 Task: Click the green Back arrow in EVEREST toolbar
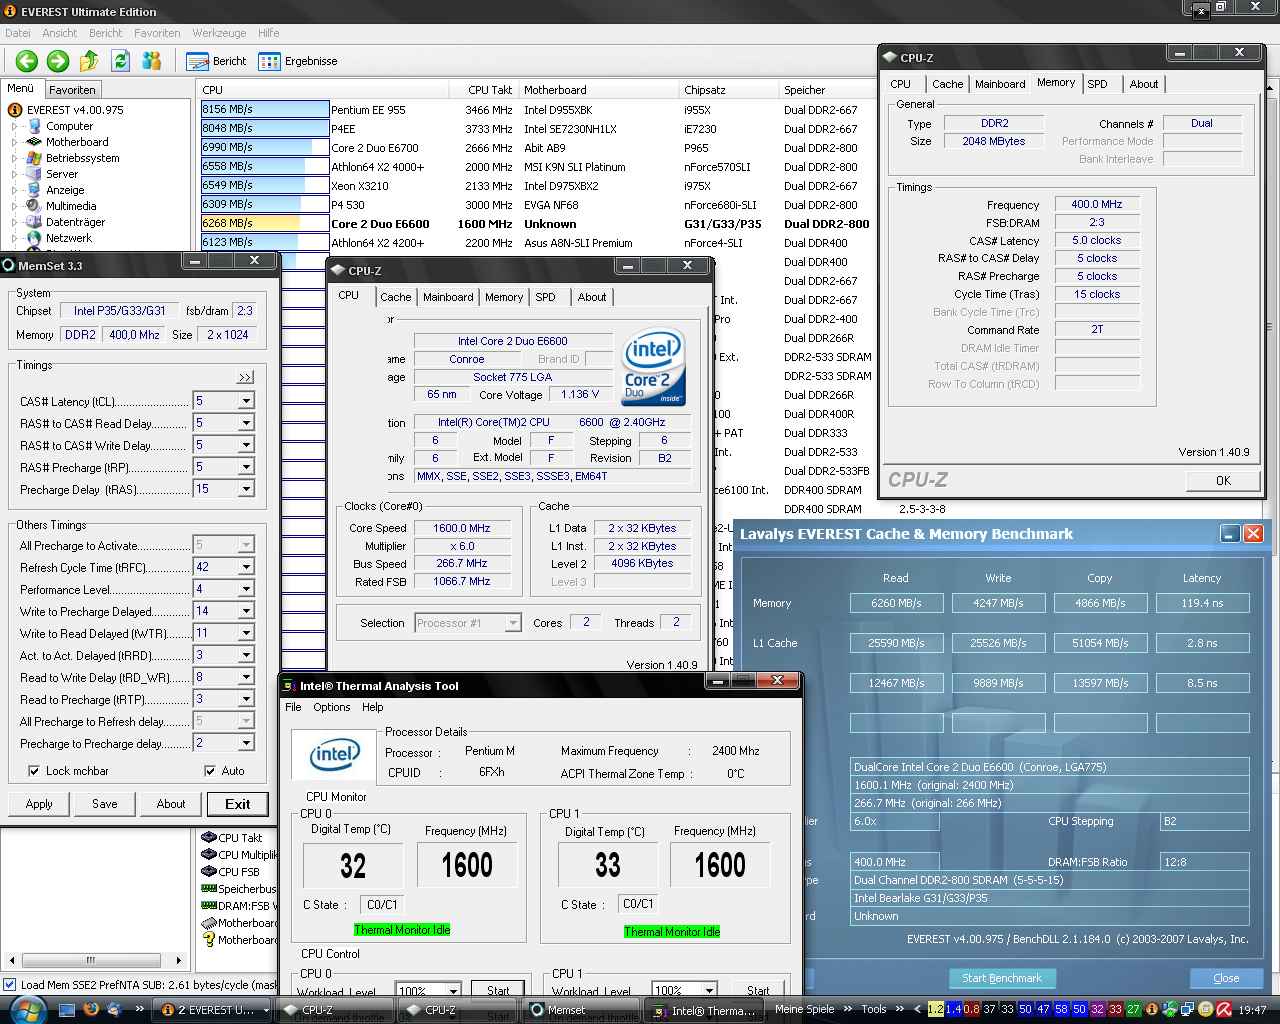pyautogui.click(x=27, y=61)
